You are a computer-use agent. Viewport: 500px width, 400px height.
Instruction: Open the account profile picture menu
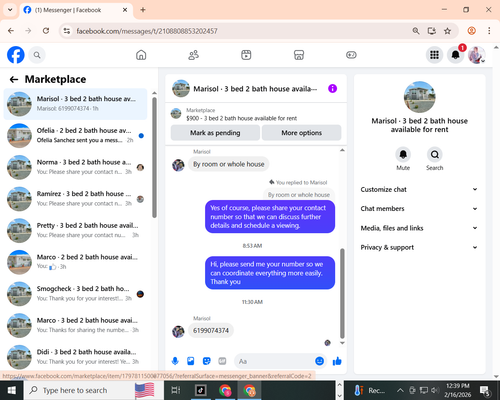(x=476, y=55)
